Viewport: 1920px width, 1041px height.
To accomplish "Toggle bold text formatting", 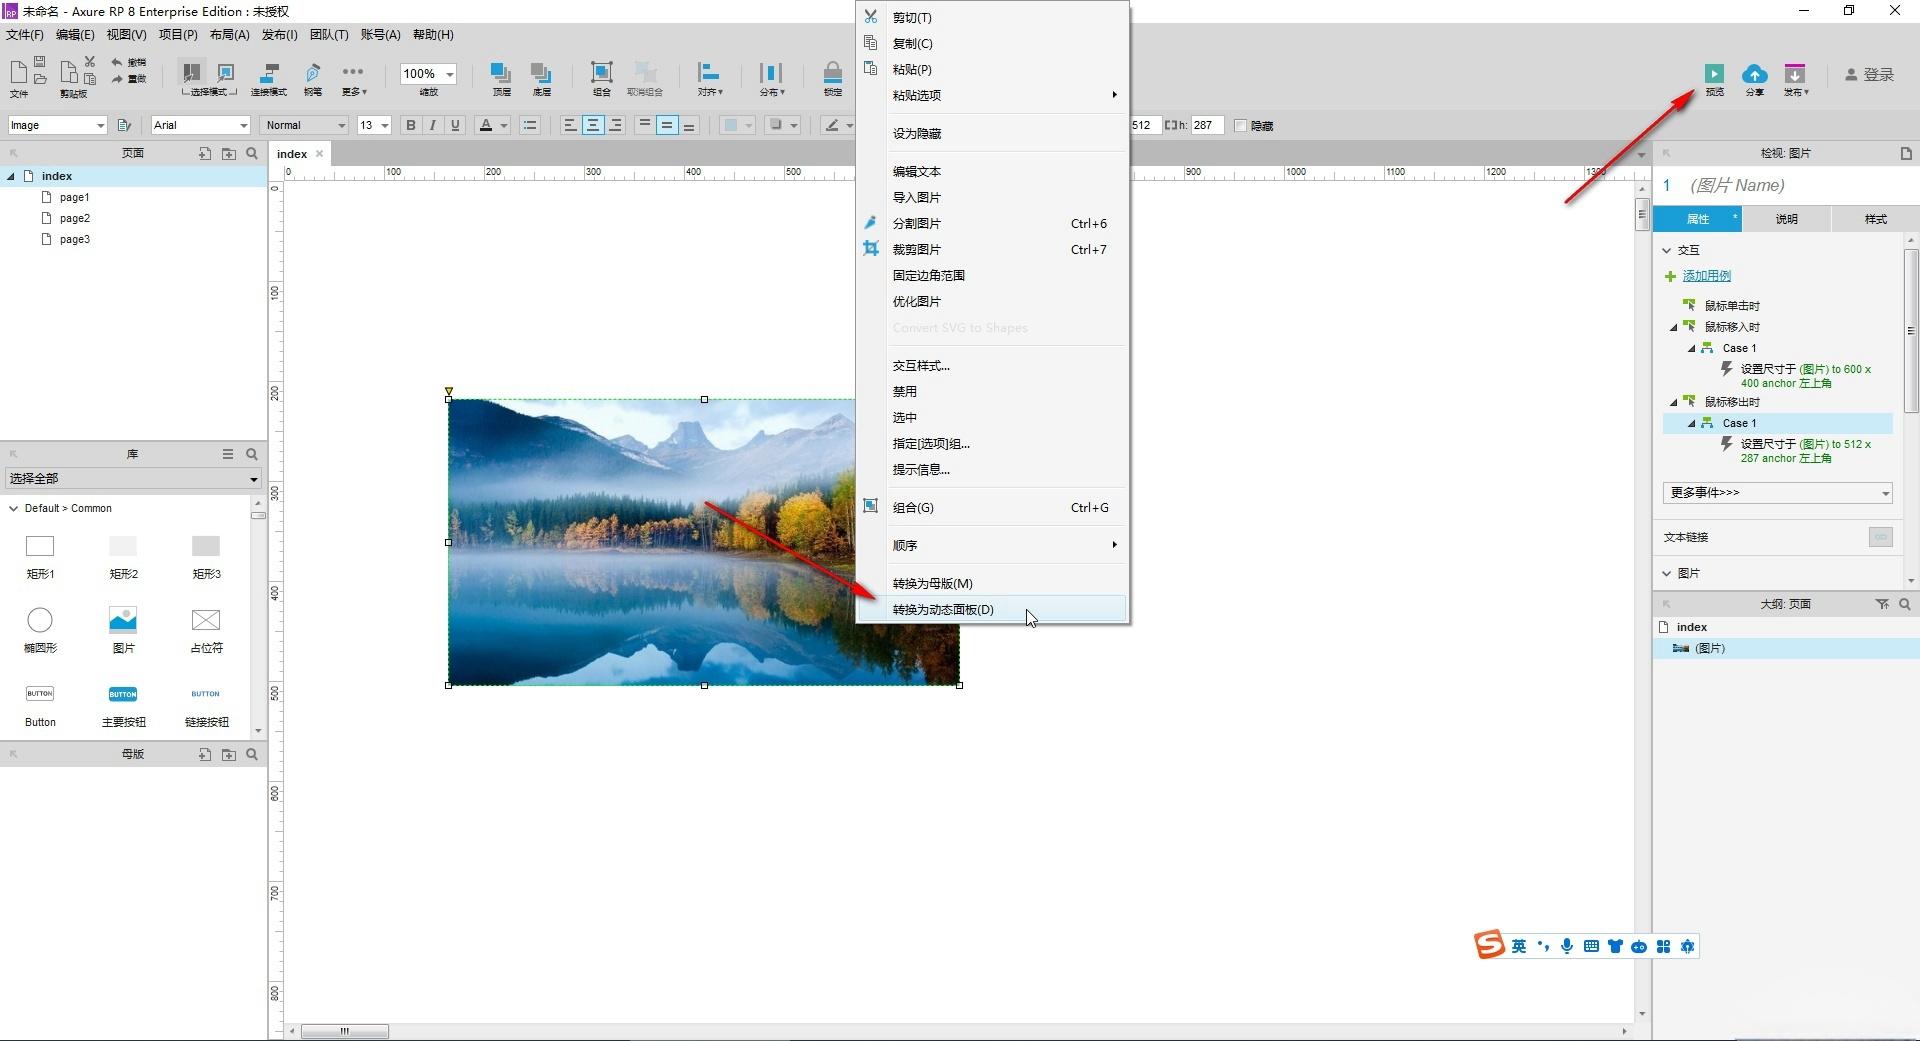I will point(410,125).
